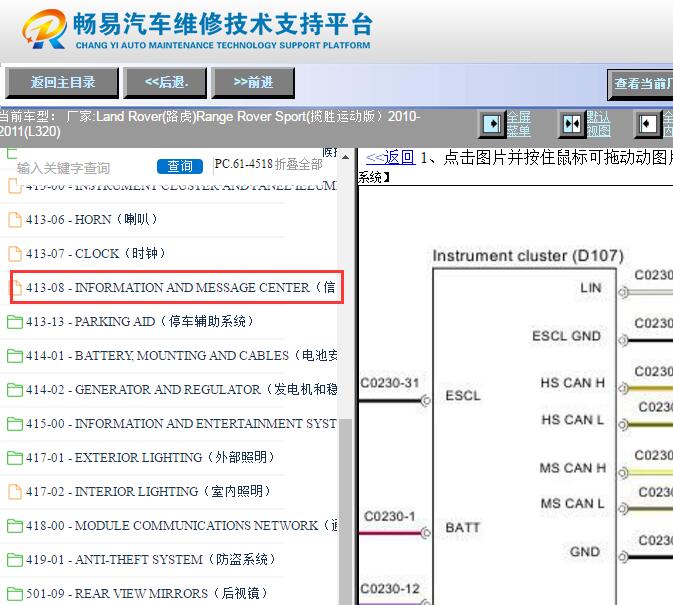The image size is (673, 605).
Task: Click the page icon beside 417-02 INTERIOR LIGHTING
Action: 15,492
